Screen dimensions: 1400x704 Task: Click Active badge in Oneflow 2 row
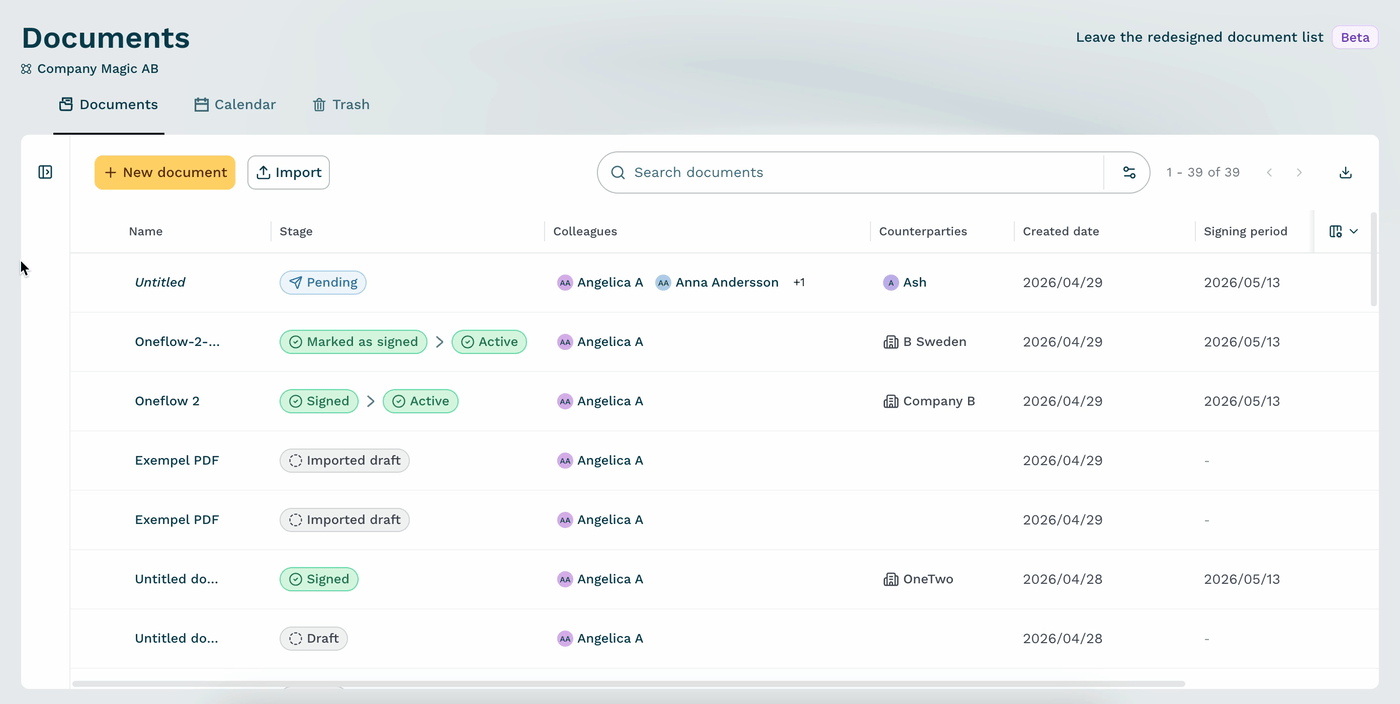pyautogui.click(x=420, y=401)
